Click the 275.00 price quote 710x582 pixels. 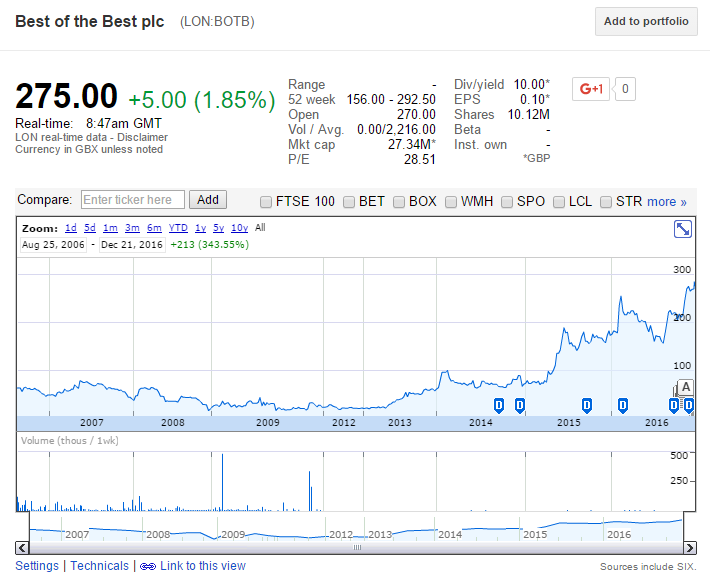pyautogui.click(x=67, y=96)
